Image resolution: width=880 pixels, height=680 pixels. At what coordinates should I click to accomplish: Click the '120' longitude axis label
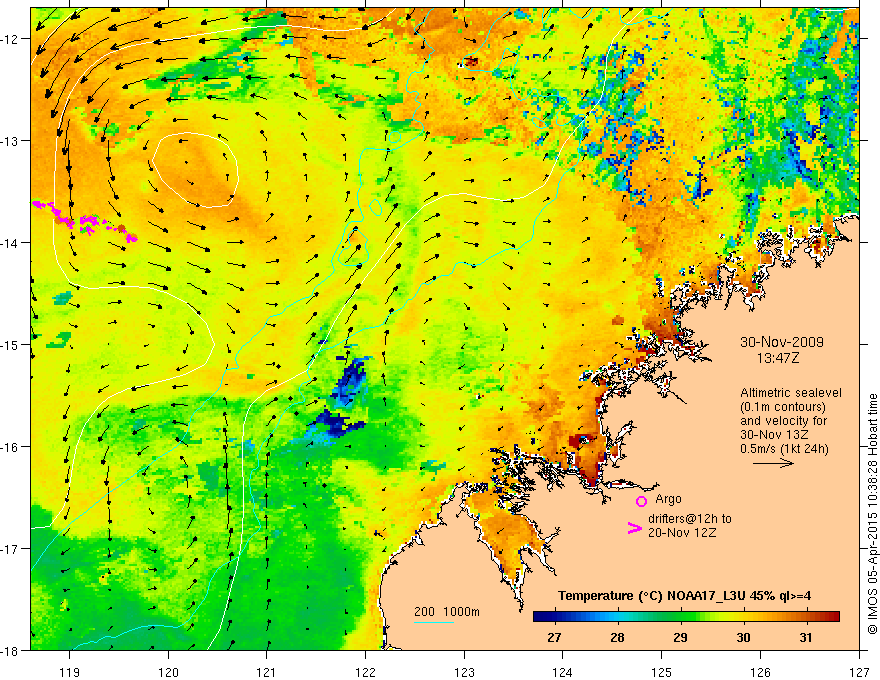point(168,672)
